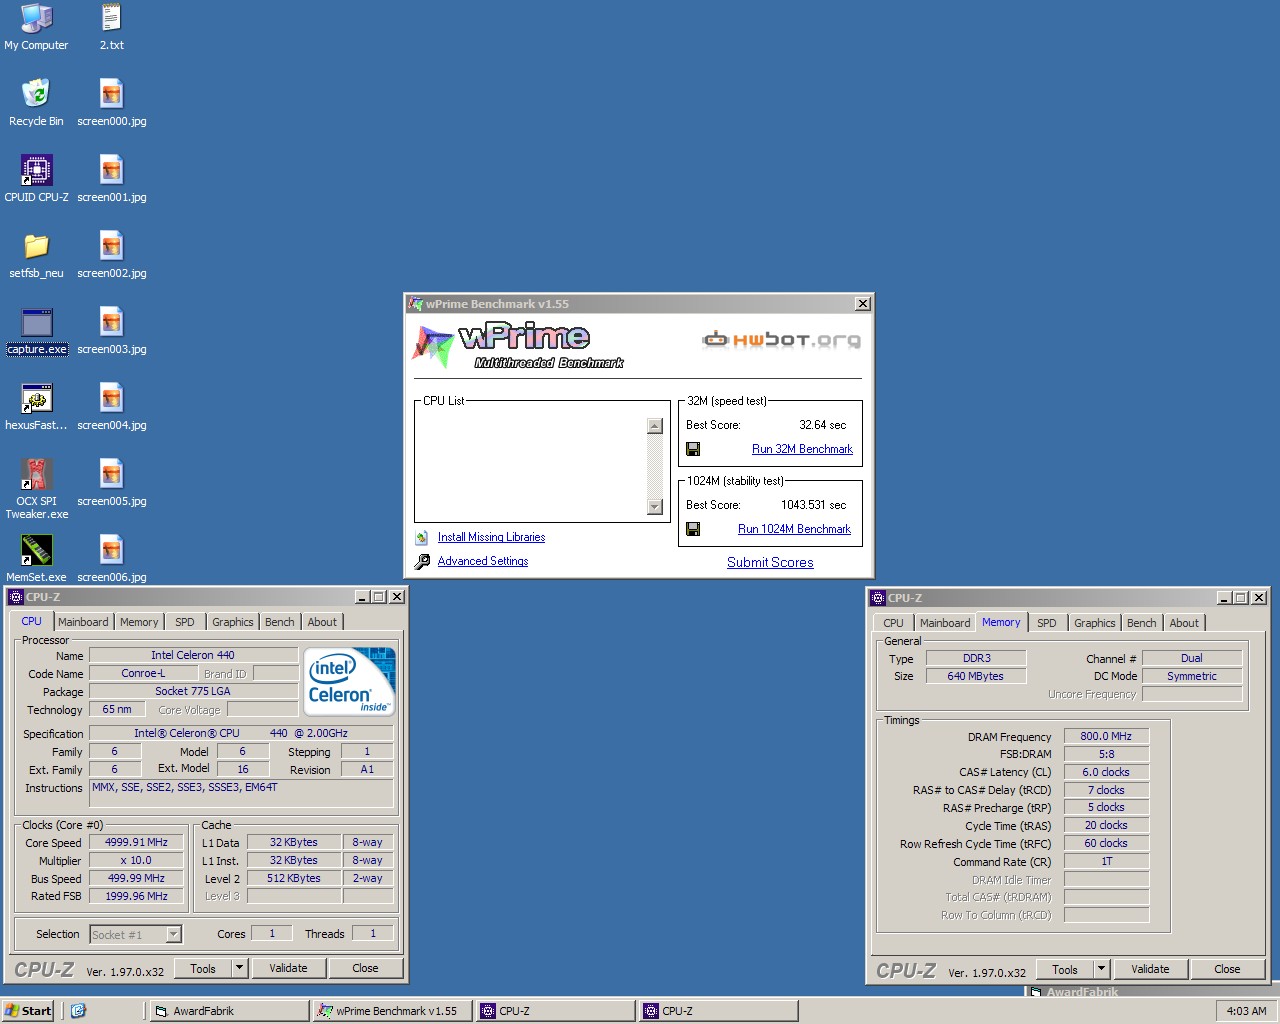The width and height of the screenshot is (1280, 1024).
Task: Click the Core Speed value 4999.91 MHz
Action: coord(136,842)
